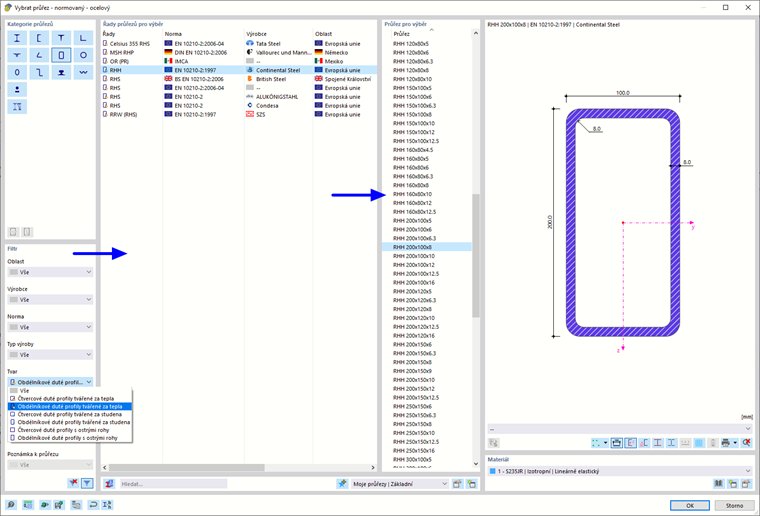The image size is (760, 516).
Task: Click the pin favorite icon beside Moje průřezy
Action: pos(342,484)
